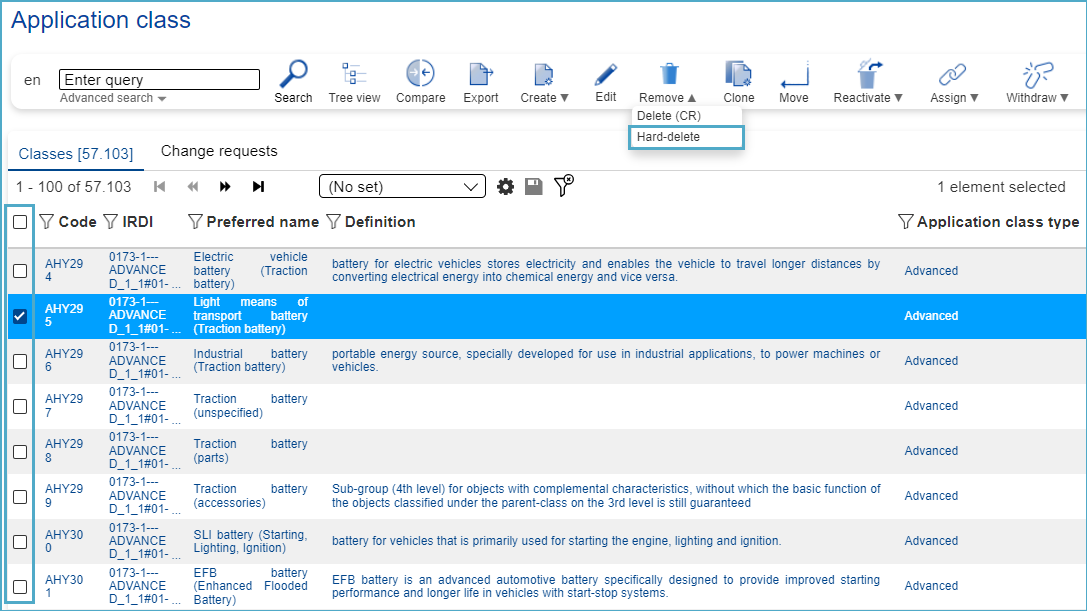Expand the Advanced search options
Screen dimensions: 1087x611
coord(113,98)
